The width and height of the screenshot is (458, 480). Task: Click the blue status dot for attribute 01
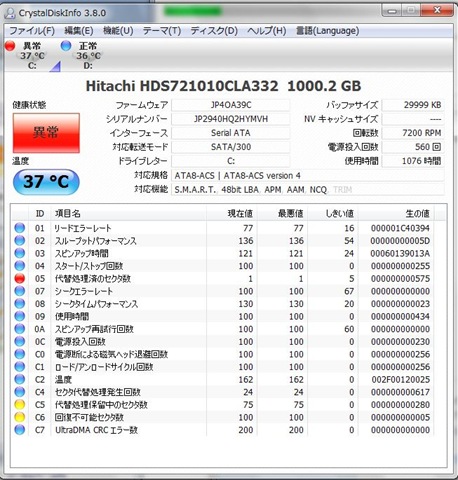pos(20,228)
